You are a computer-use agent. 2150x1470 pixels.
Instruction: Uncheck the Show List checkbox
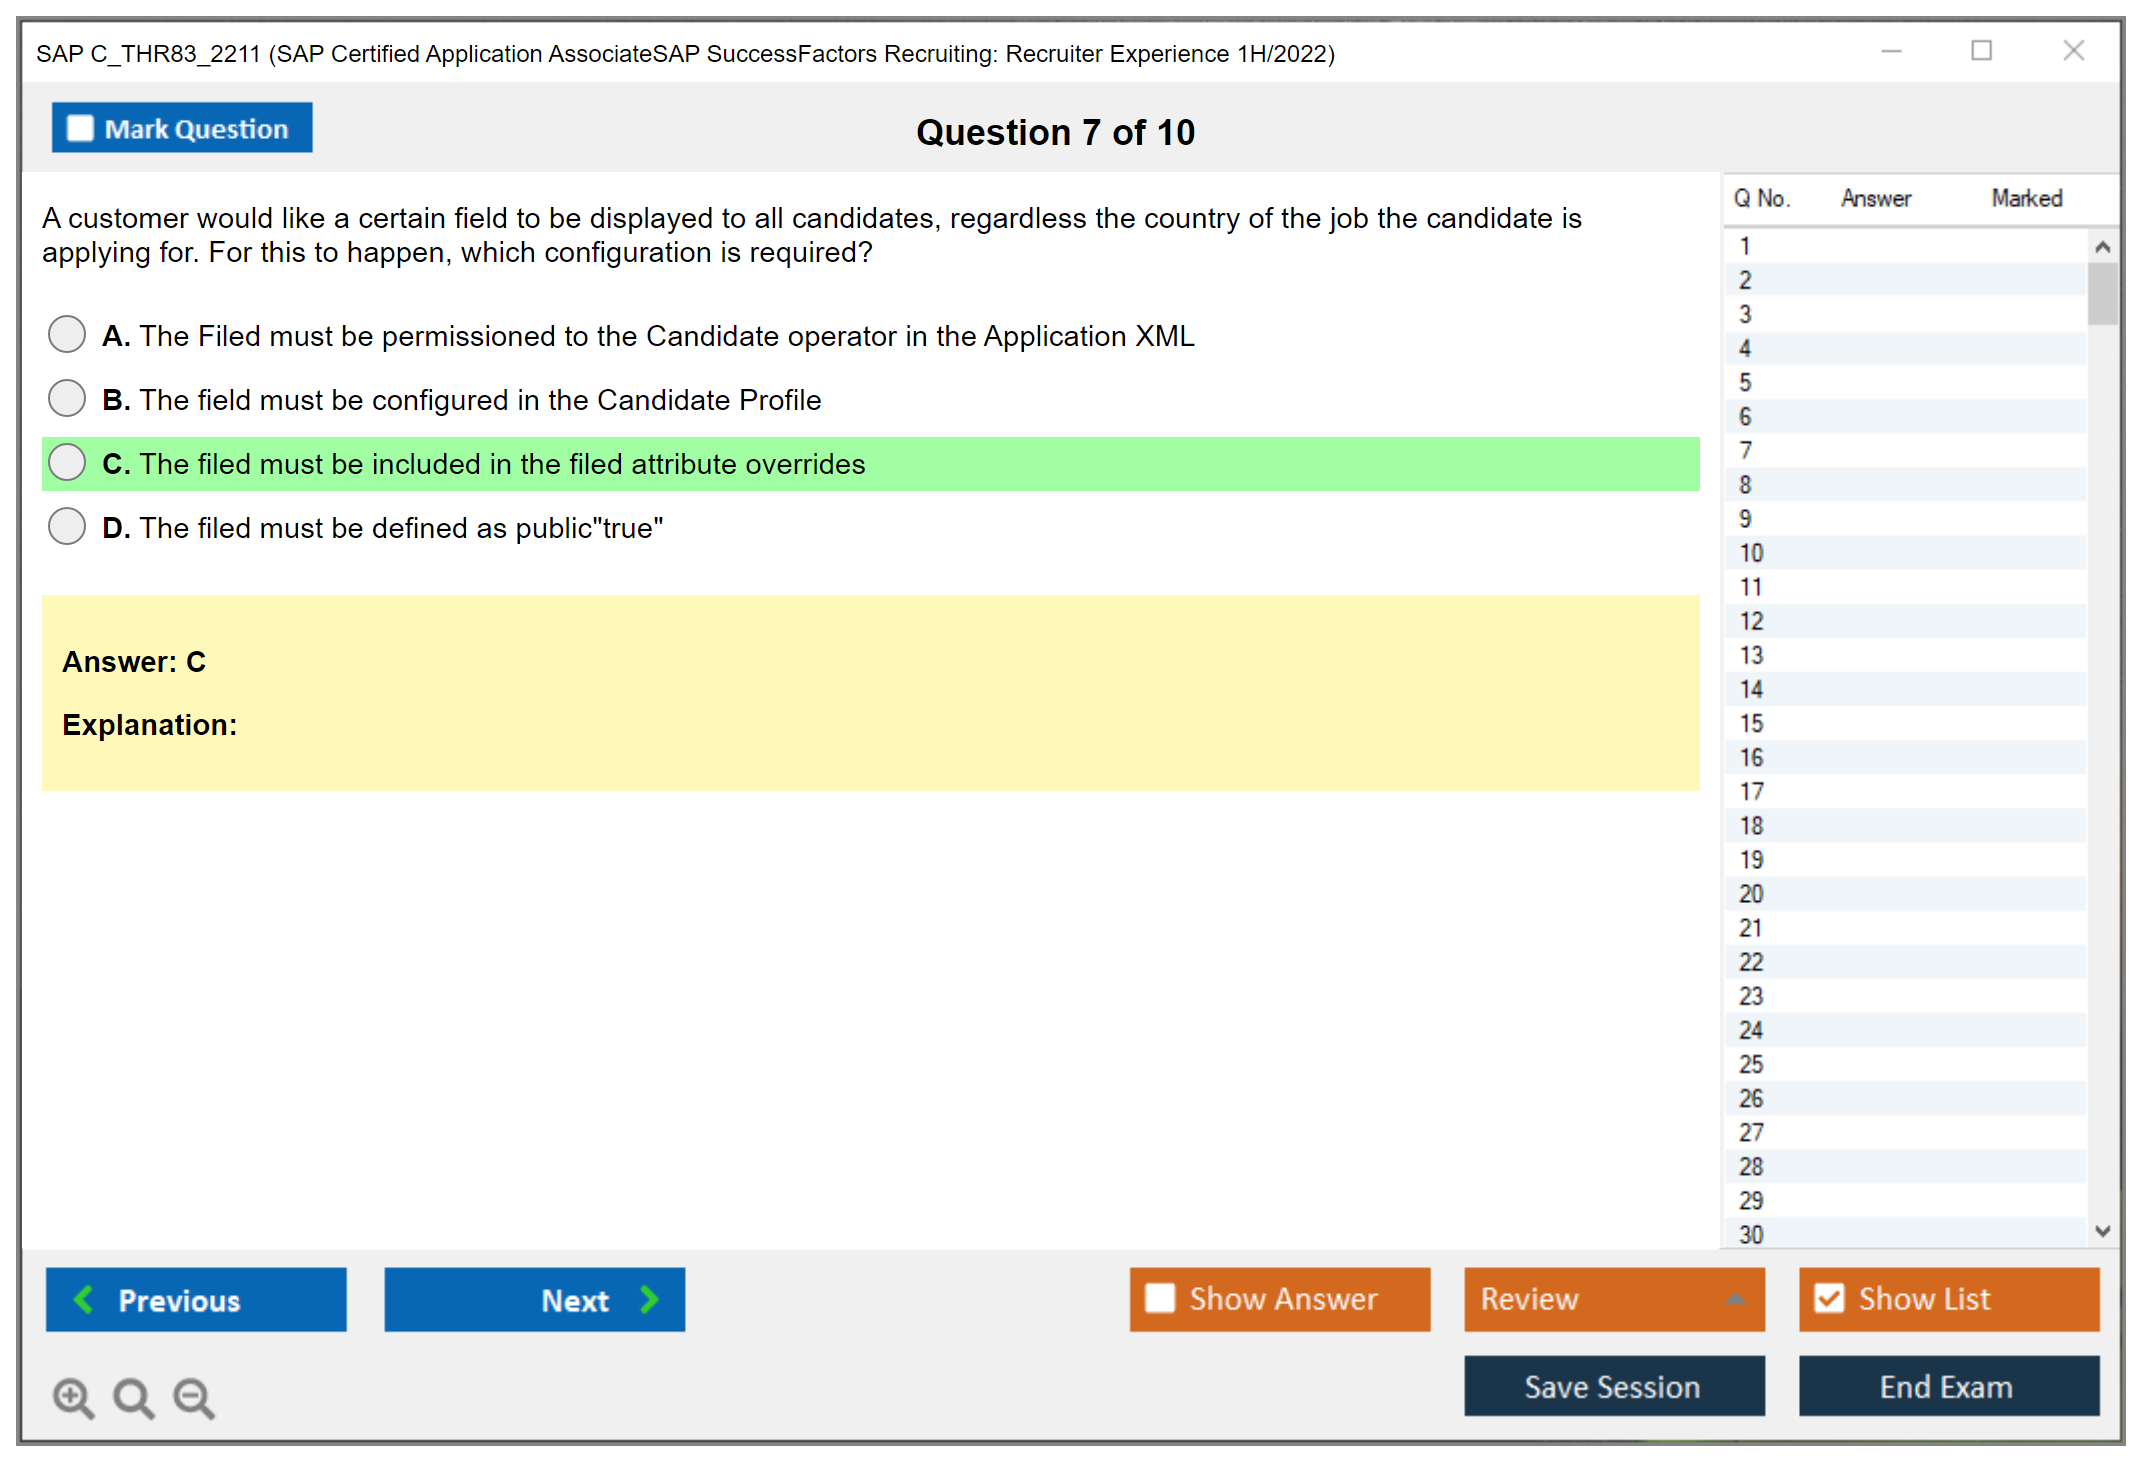tap(1829, 1298)
